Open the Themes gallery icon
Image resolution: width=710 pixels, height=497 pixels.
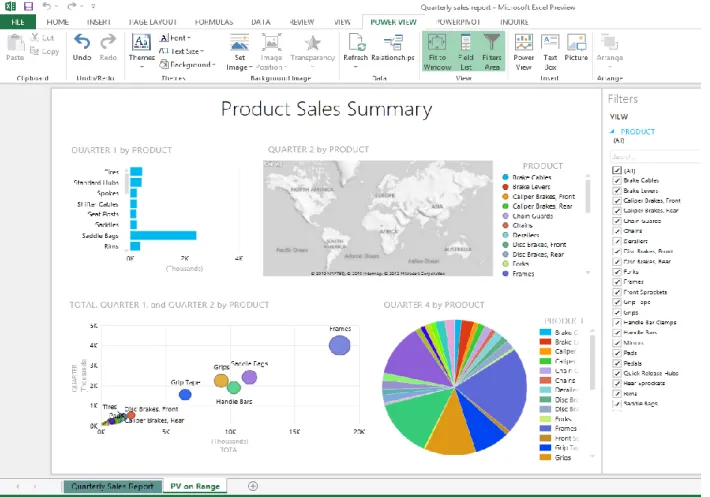click(141, 43)
